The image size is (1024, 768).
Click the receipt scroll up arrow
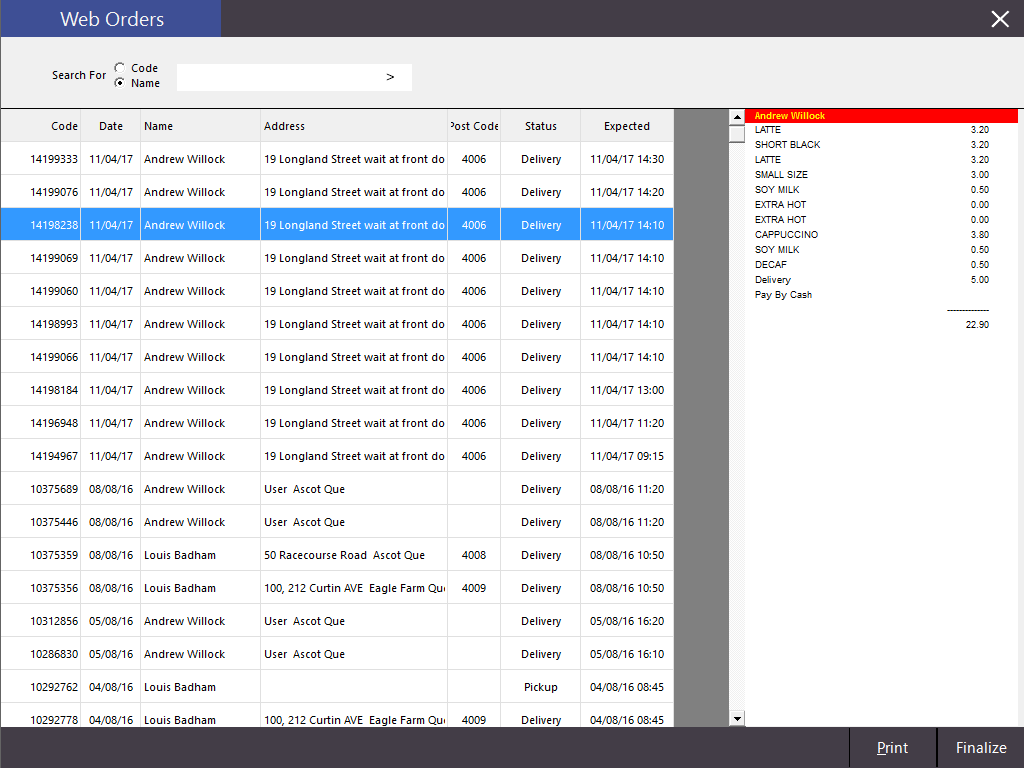[x=737, y=117]
